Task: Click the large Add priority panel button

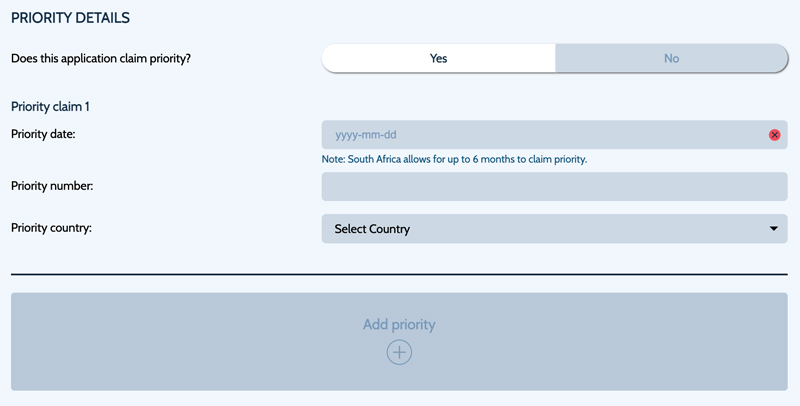Action: click(x=399, y=341)
